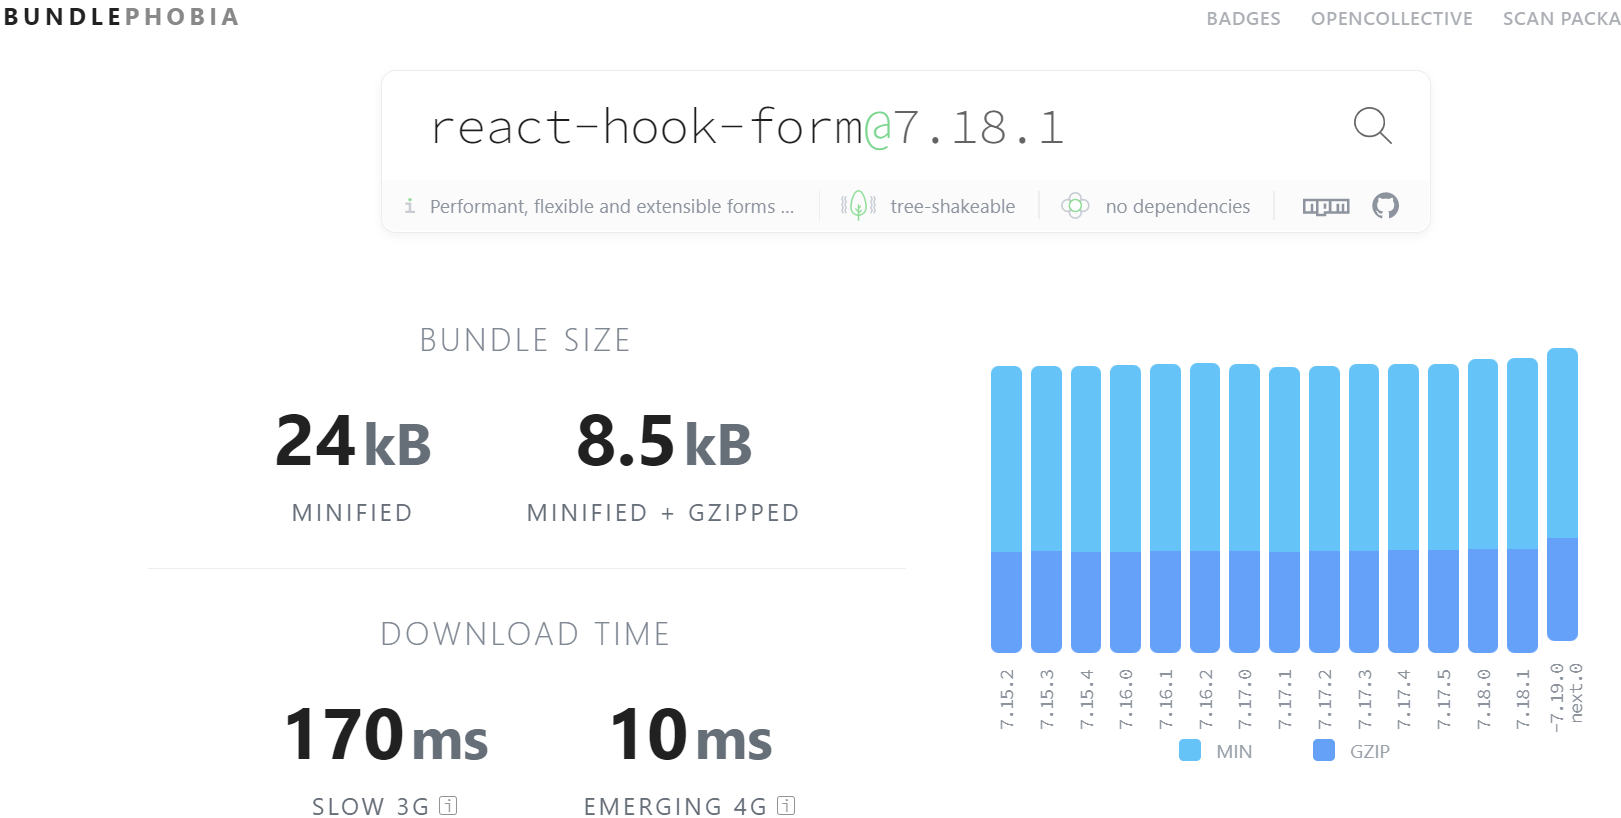Screen dimensions: 1621x818
Task: Click the tree-shakeable label
Action: click(x=952, y=206)
